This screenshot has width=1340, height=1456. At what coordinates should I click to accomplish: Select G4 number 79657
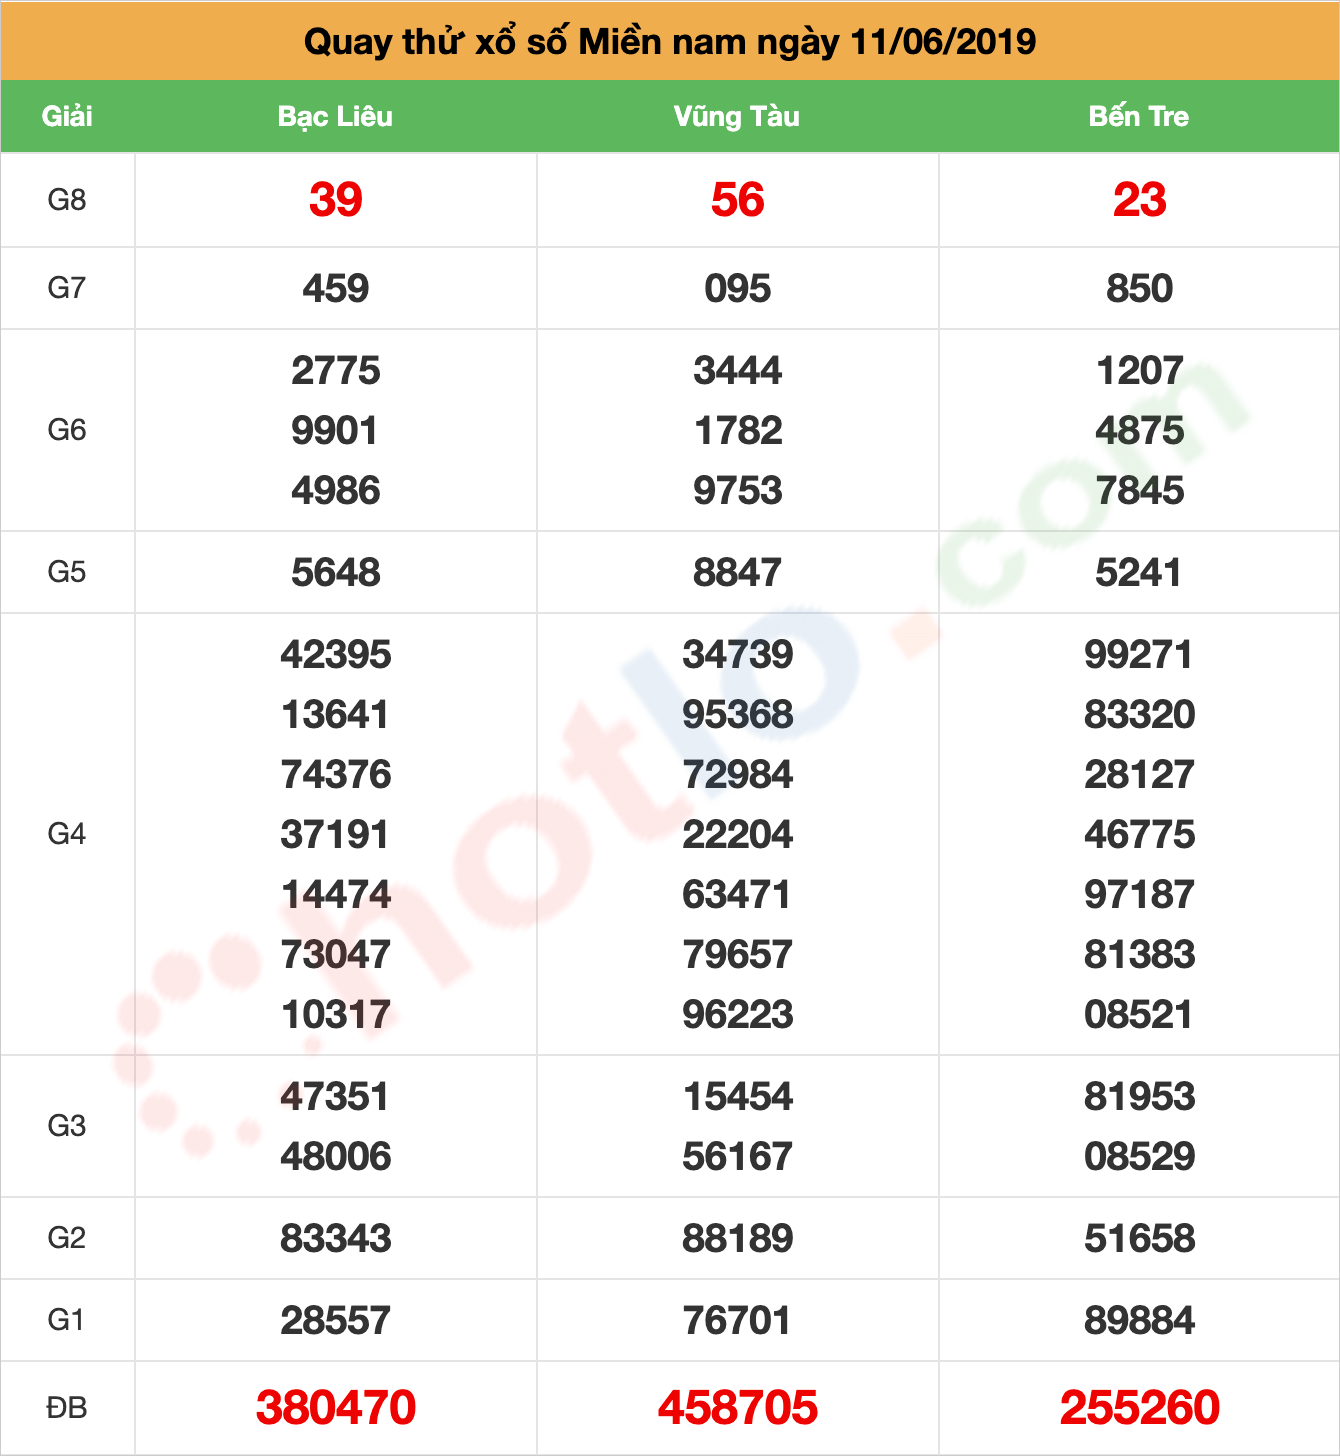pos(738,955)
